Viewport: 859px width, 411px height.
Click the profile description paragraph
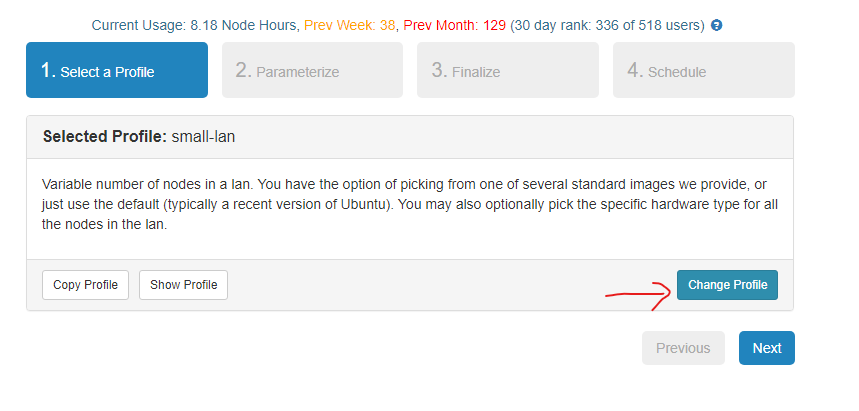410,205
